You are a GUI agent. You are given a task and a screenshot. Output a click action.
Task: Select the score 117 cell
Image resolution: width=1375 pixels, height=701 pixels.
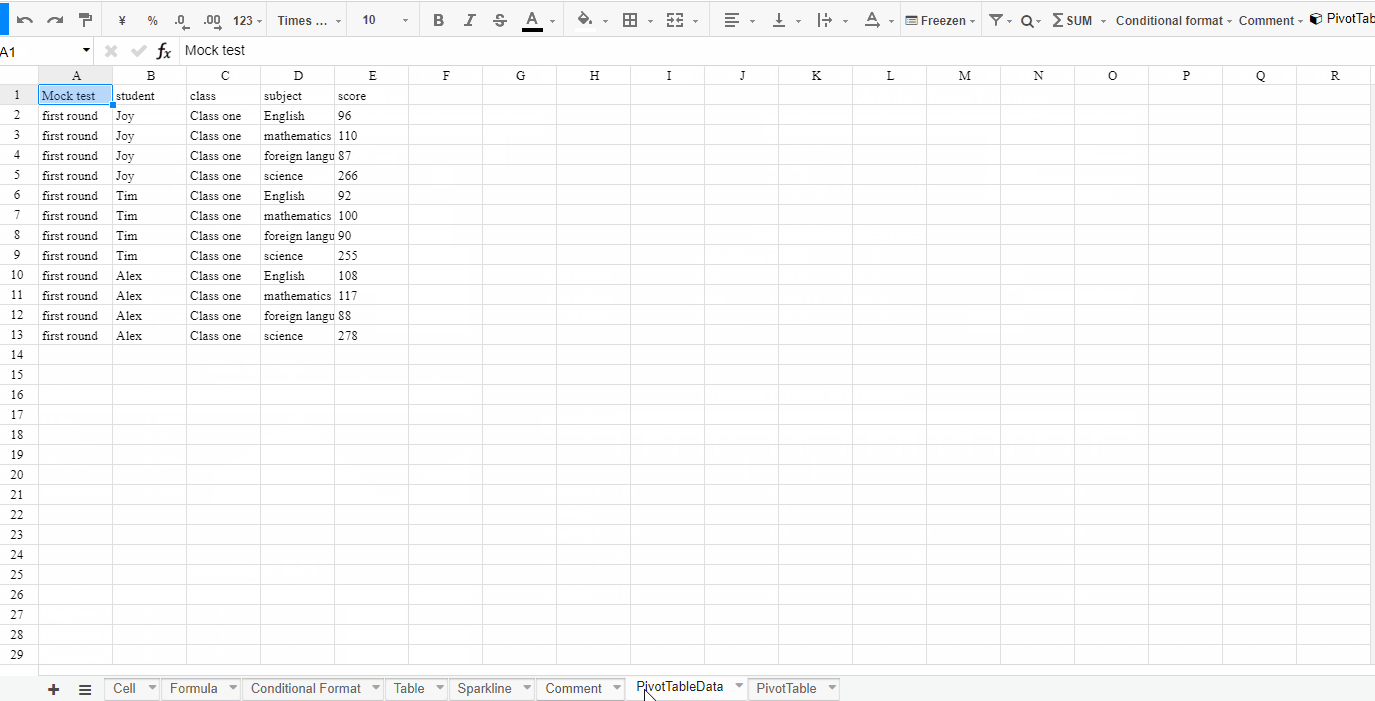tap(371, 295)
